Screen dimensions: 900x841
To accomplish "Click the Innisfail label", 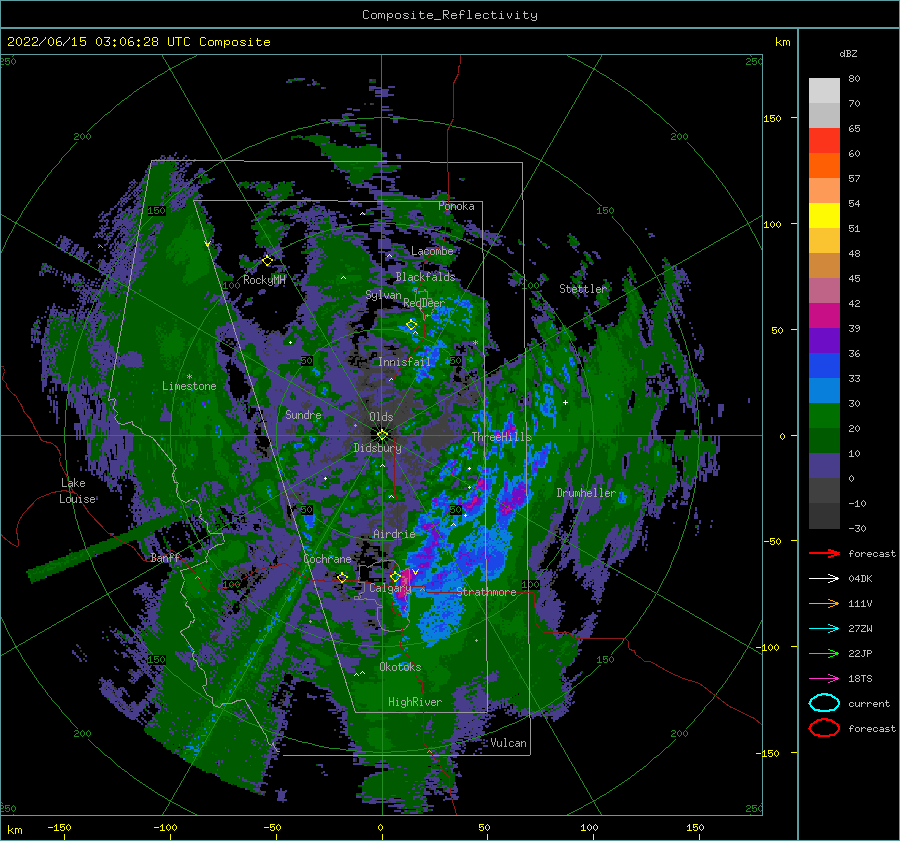I will coord(404,362).
